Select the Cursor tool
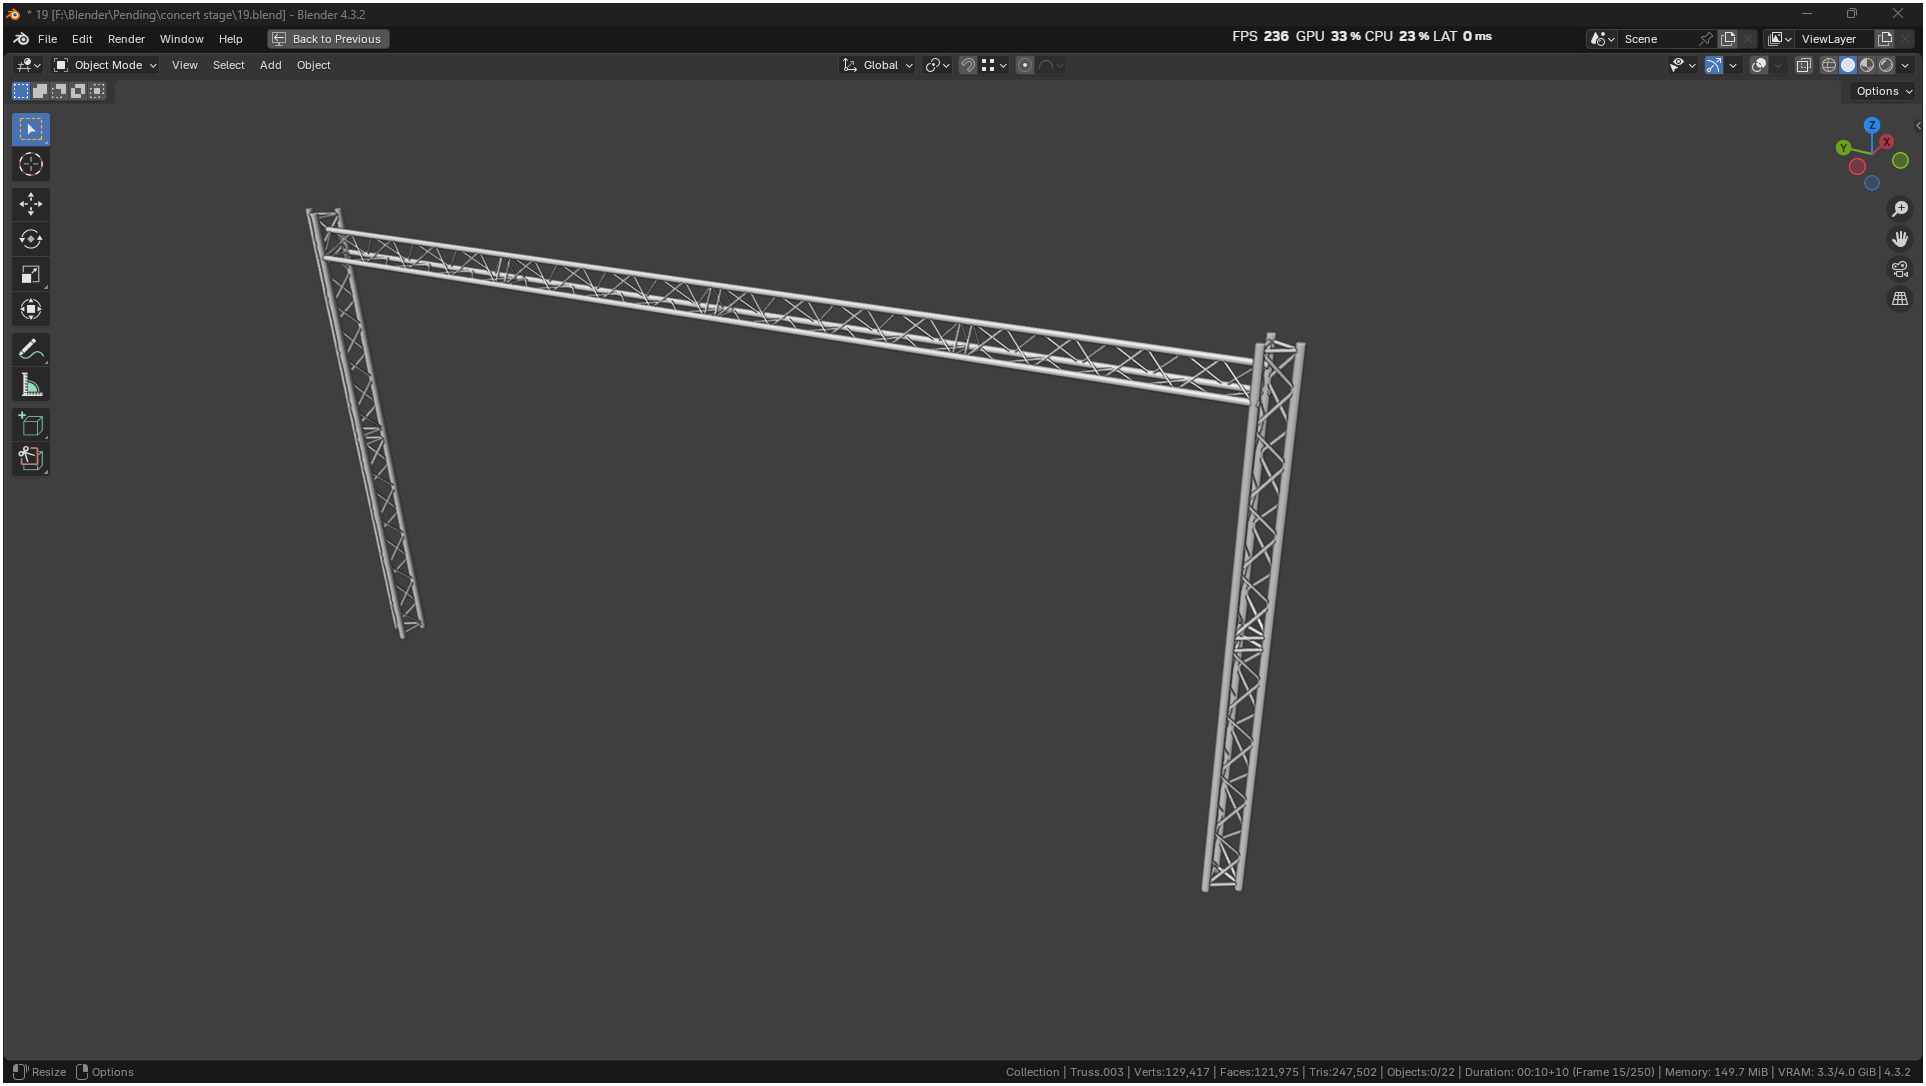The width and height of the screenshot is (1926, 1086). pos(31,164)
